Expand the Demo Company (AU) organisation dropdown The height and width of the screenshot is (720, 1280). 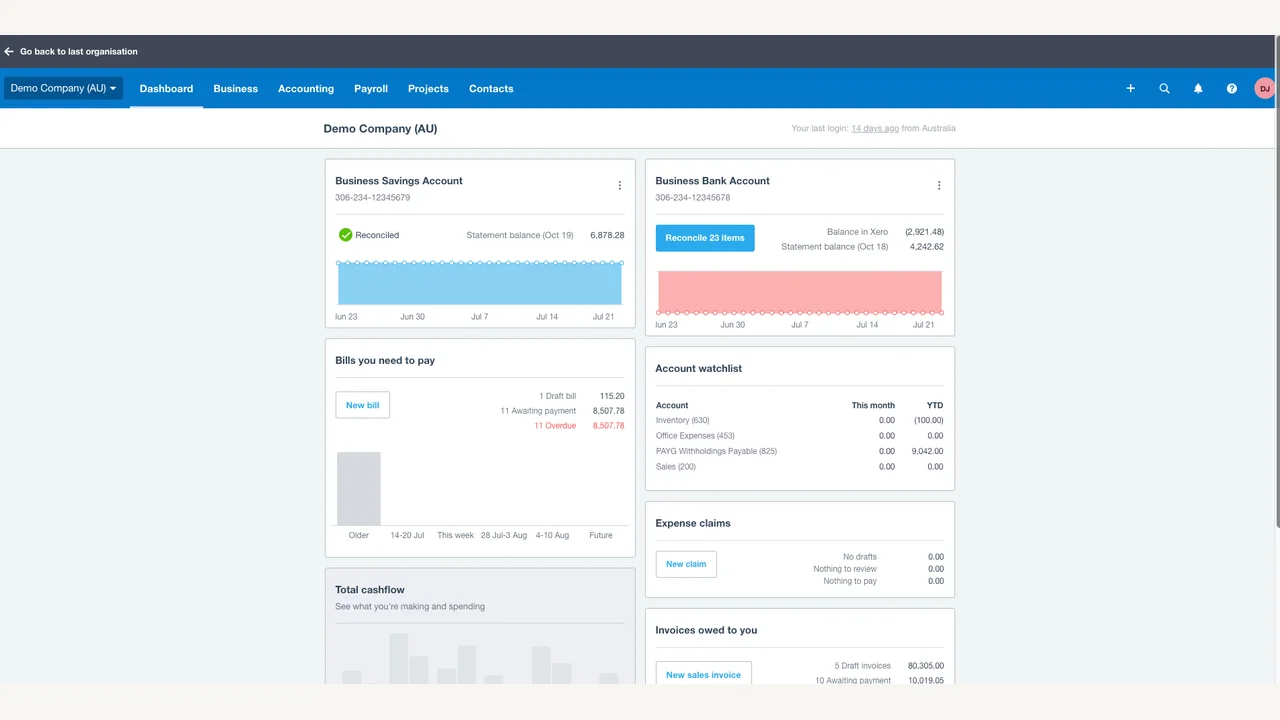pyautogui.click(x=63, y=88)
